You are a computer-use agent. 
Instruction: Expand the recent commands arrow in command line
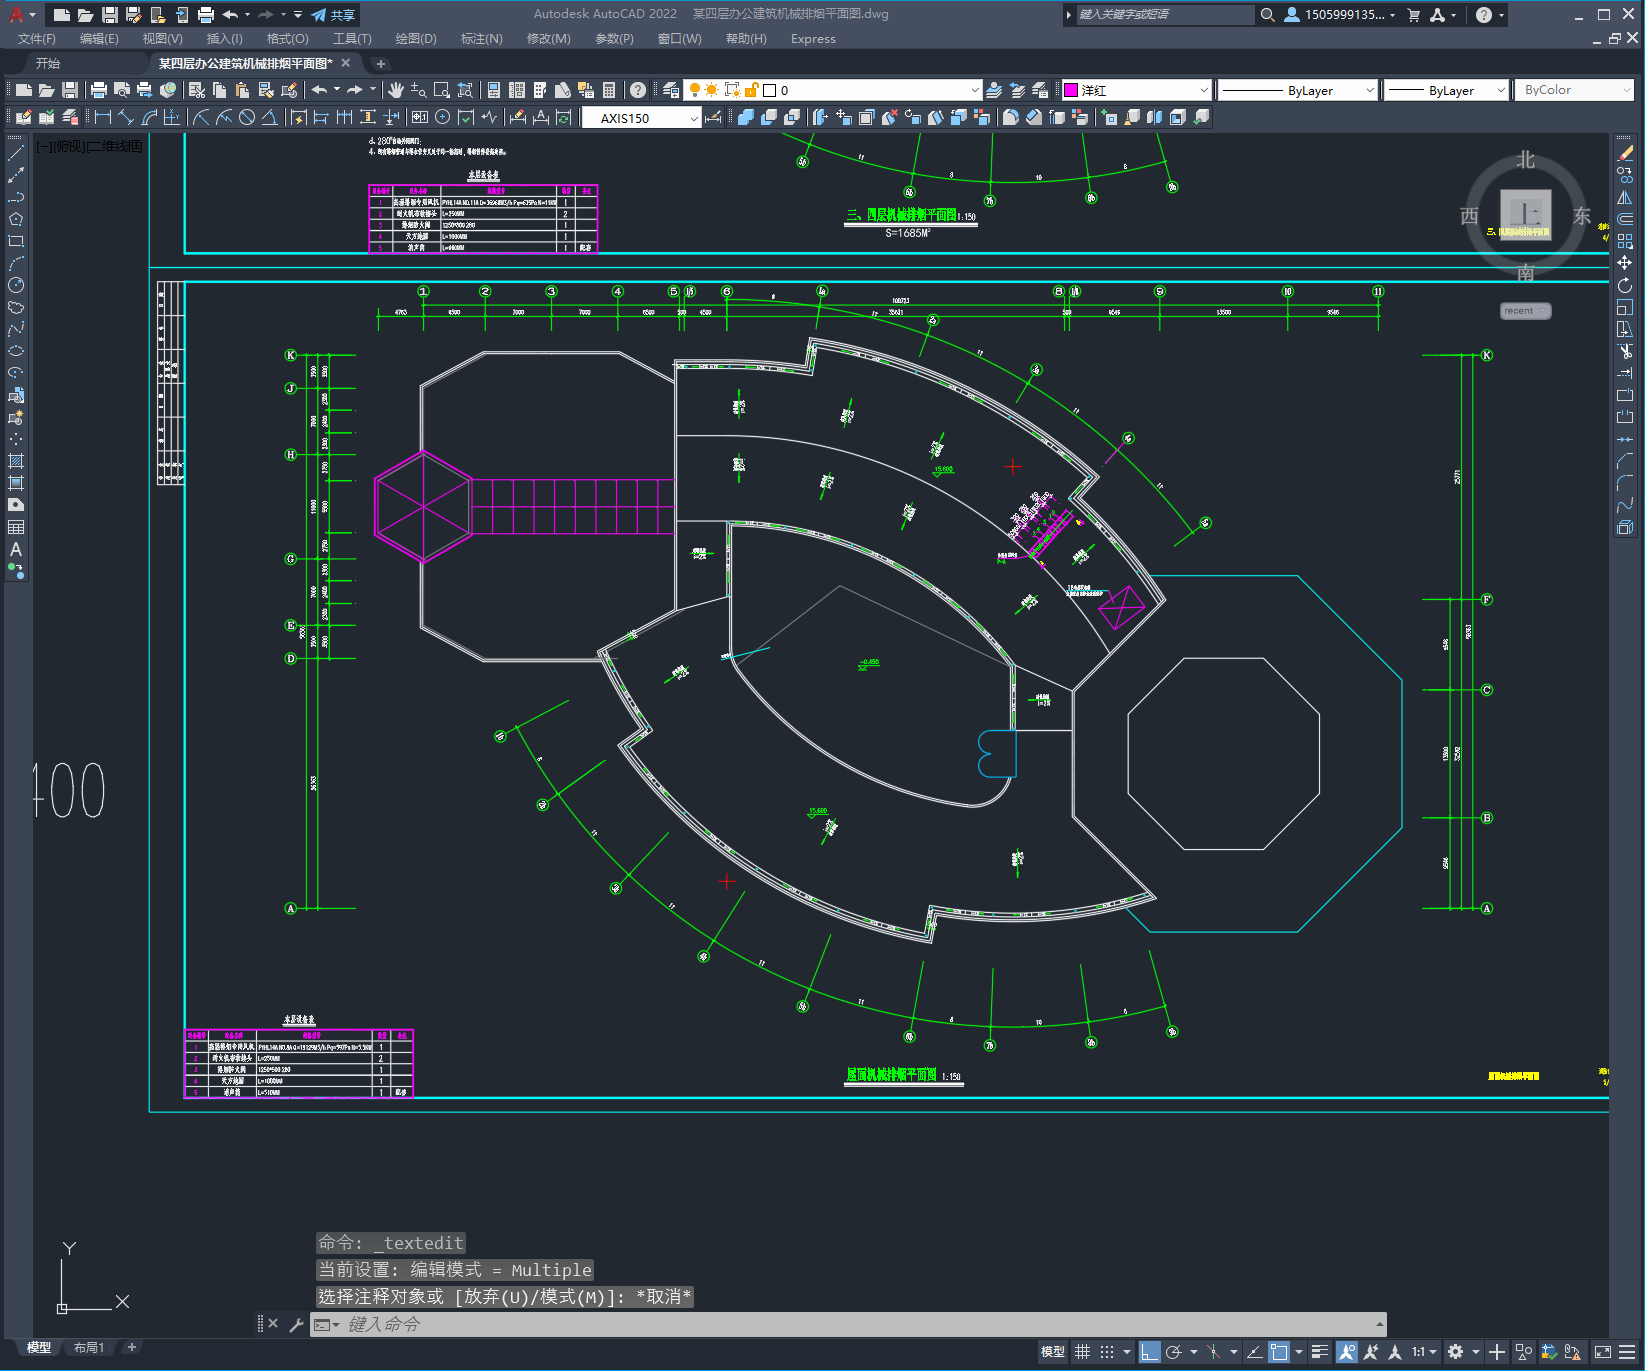[1380, 1324]
